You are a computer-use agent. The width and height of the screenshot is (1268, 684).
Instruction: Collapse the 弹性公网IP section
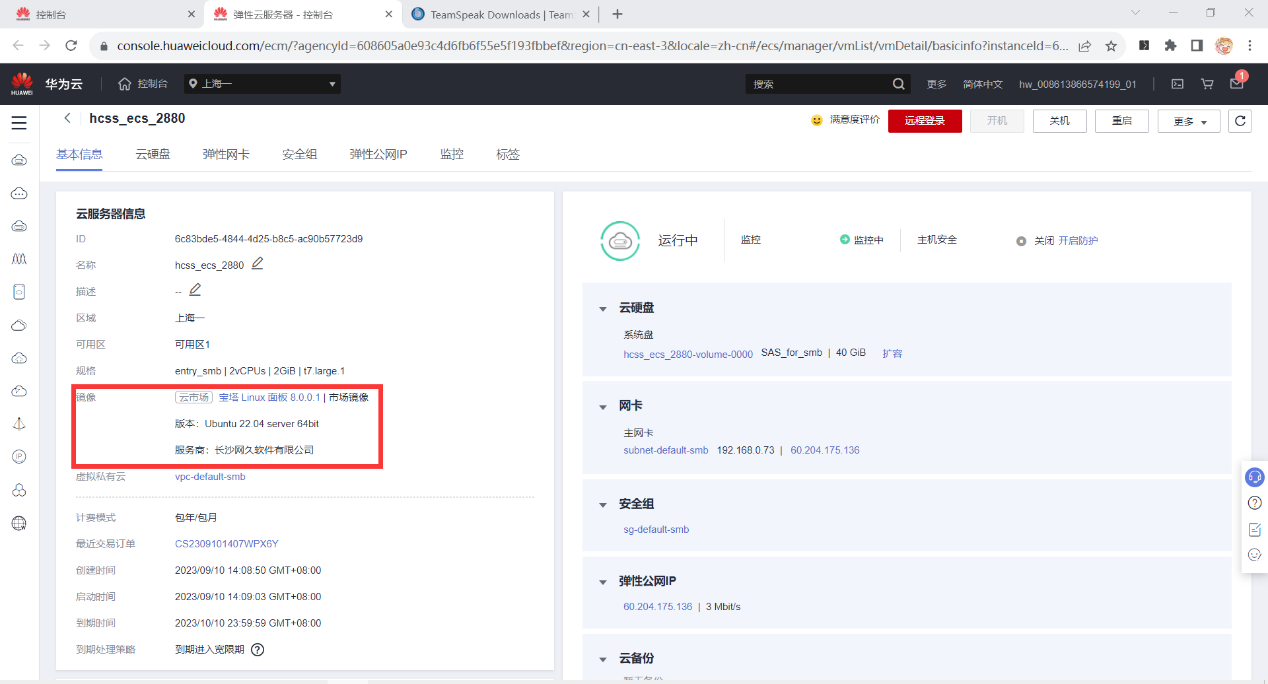click(x=603, y=582)
